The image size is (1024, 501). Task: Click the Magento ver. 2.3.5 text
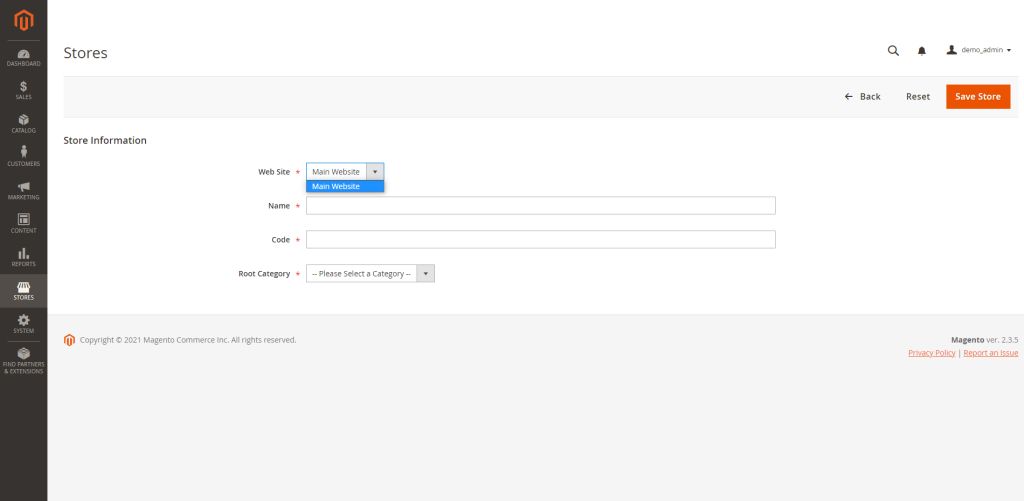985,340
